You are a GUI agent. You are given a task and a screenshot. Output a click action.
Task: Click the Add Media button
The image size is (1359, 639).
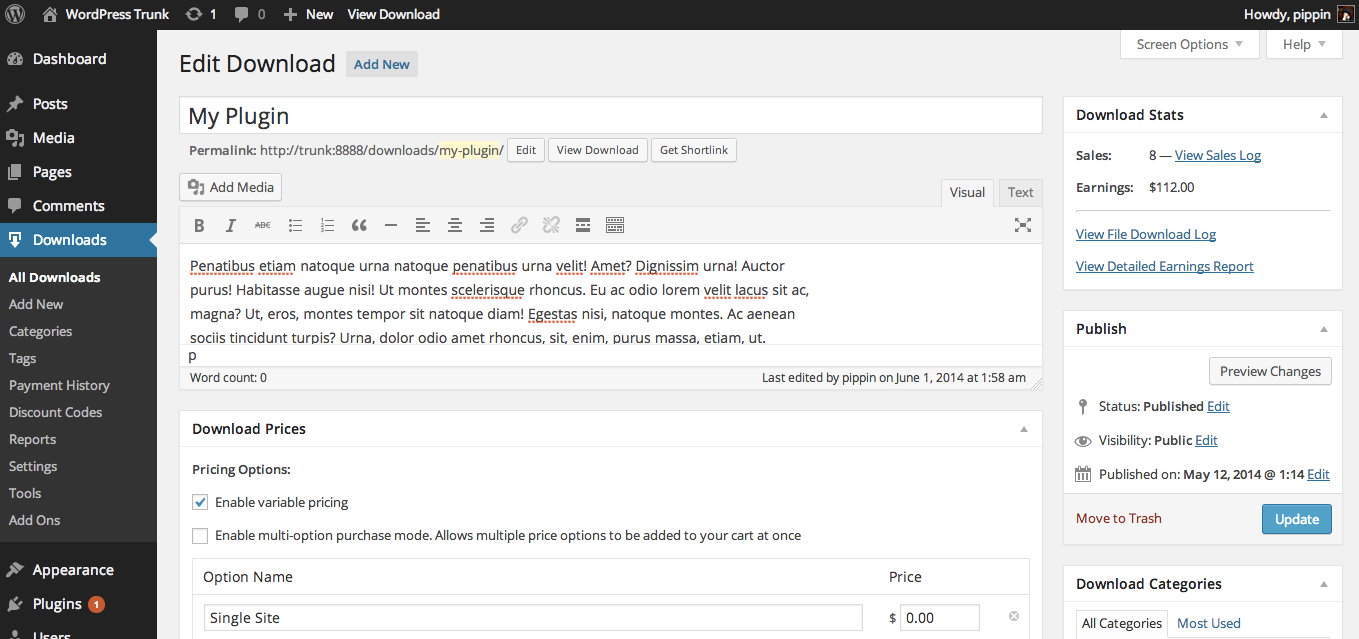pos(231,187)
